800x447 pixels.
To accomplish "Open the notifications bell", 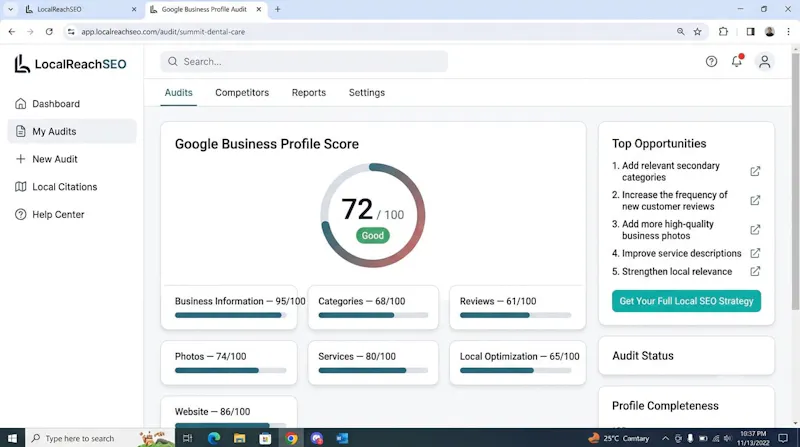I will click(737, 61).
